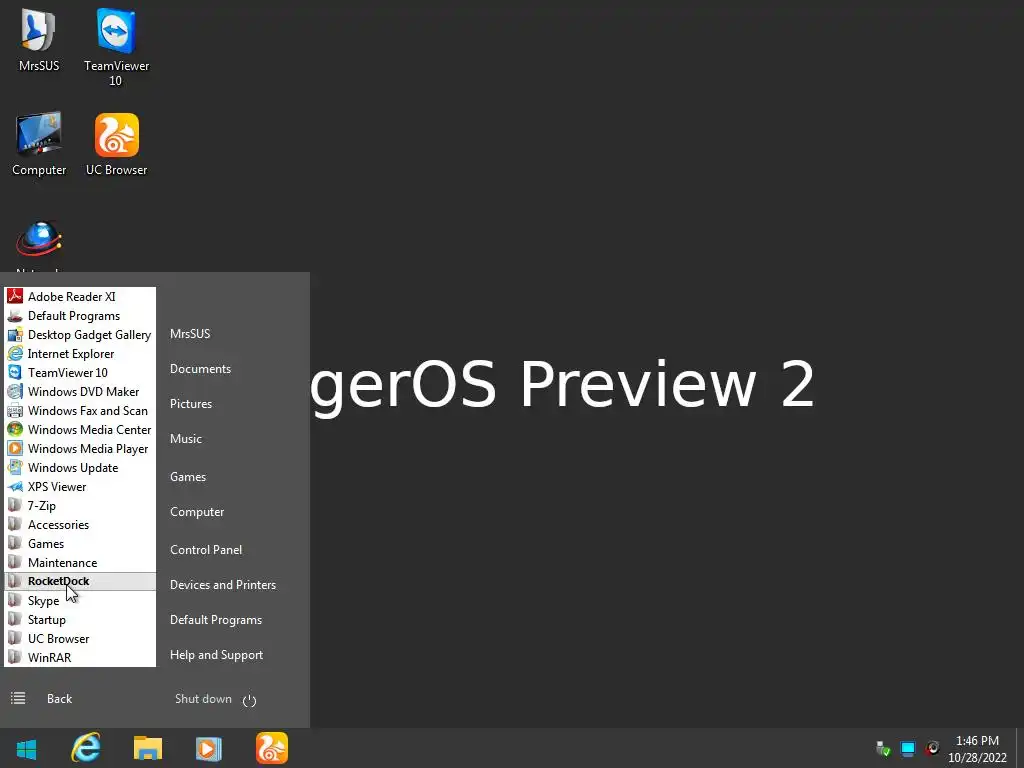This screenshot has width=1024, height=768.
Task: Open Windows Media Player from the programs list
Action: pos(80,449)
